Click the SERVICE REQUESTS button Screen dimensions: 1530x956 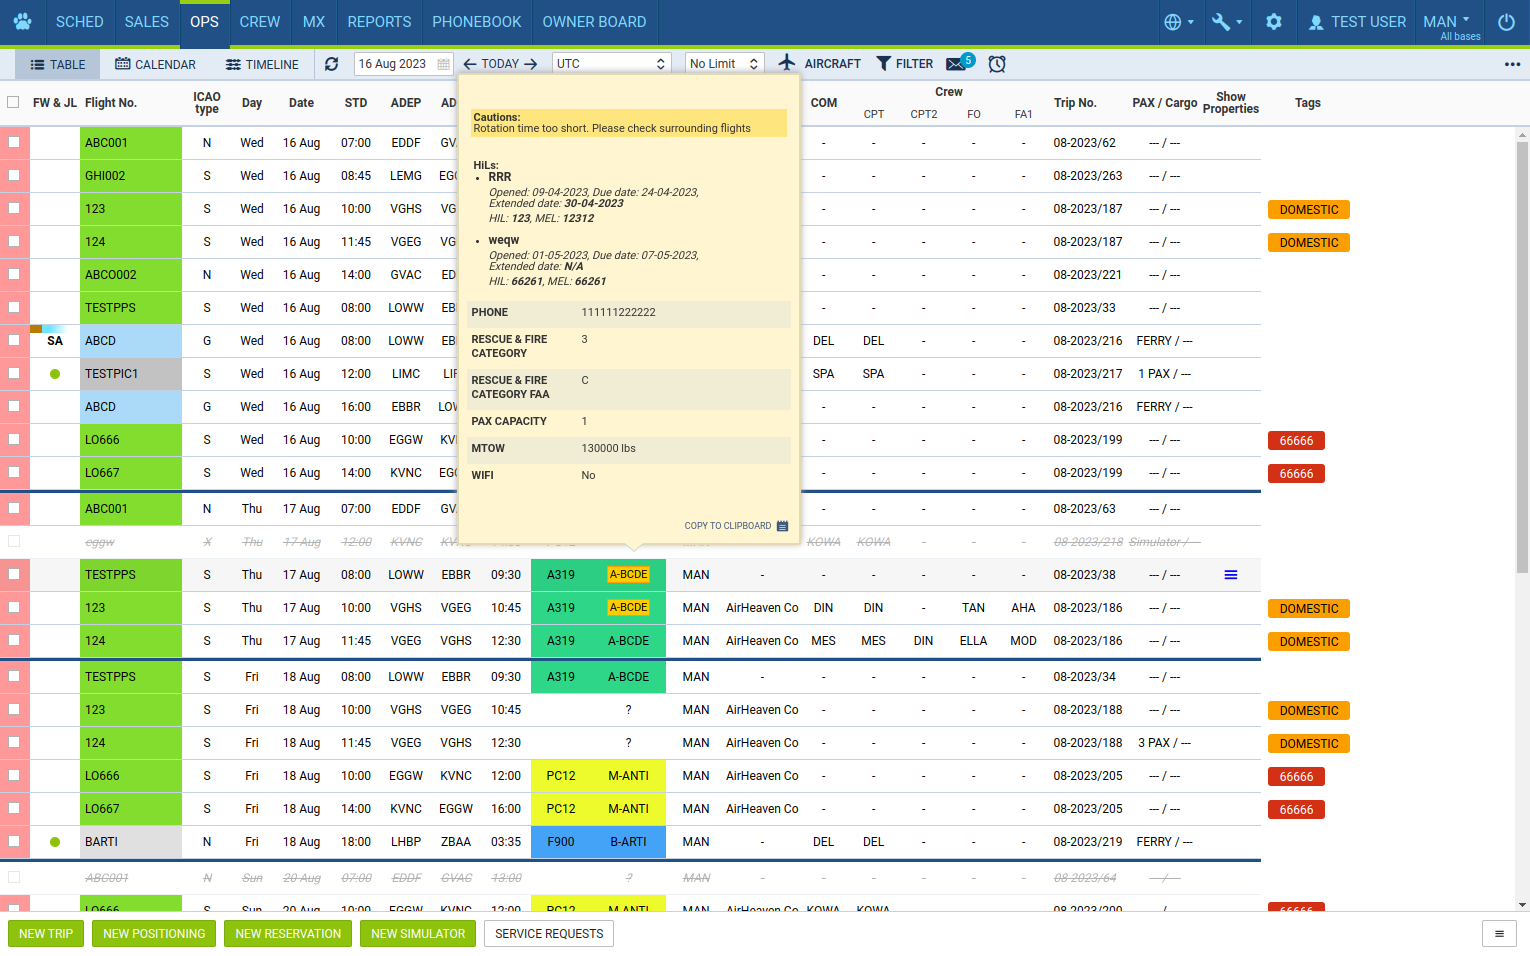[549, 934]
